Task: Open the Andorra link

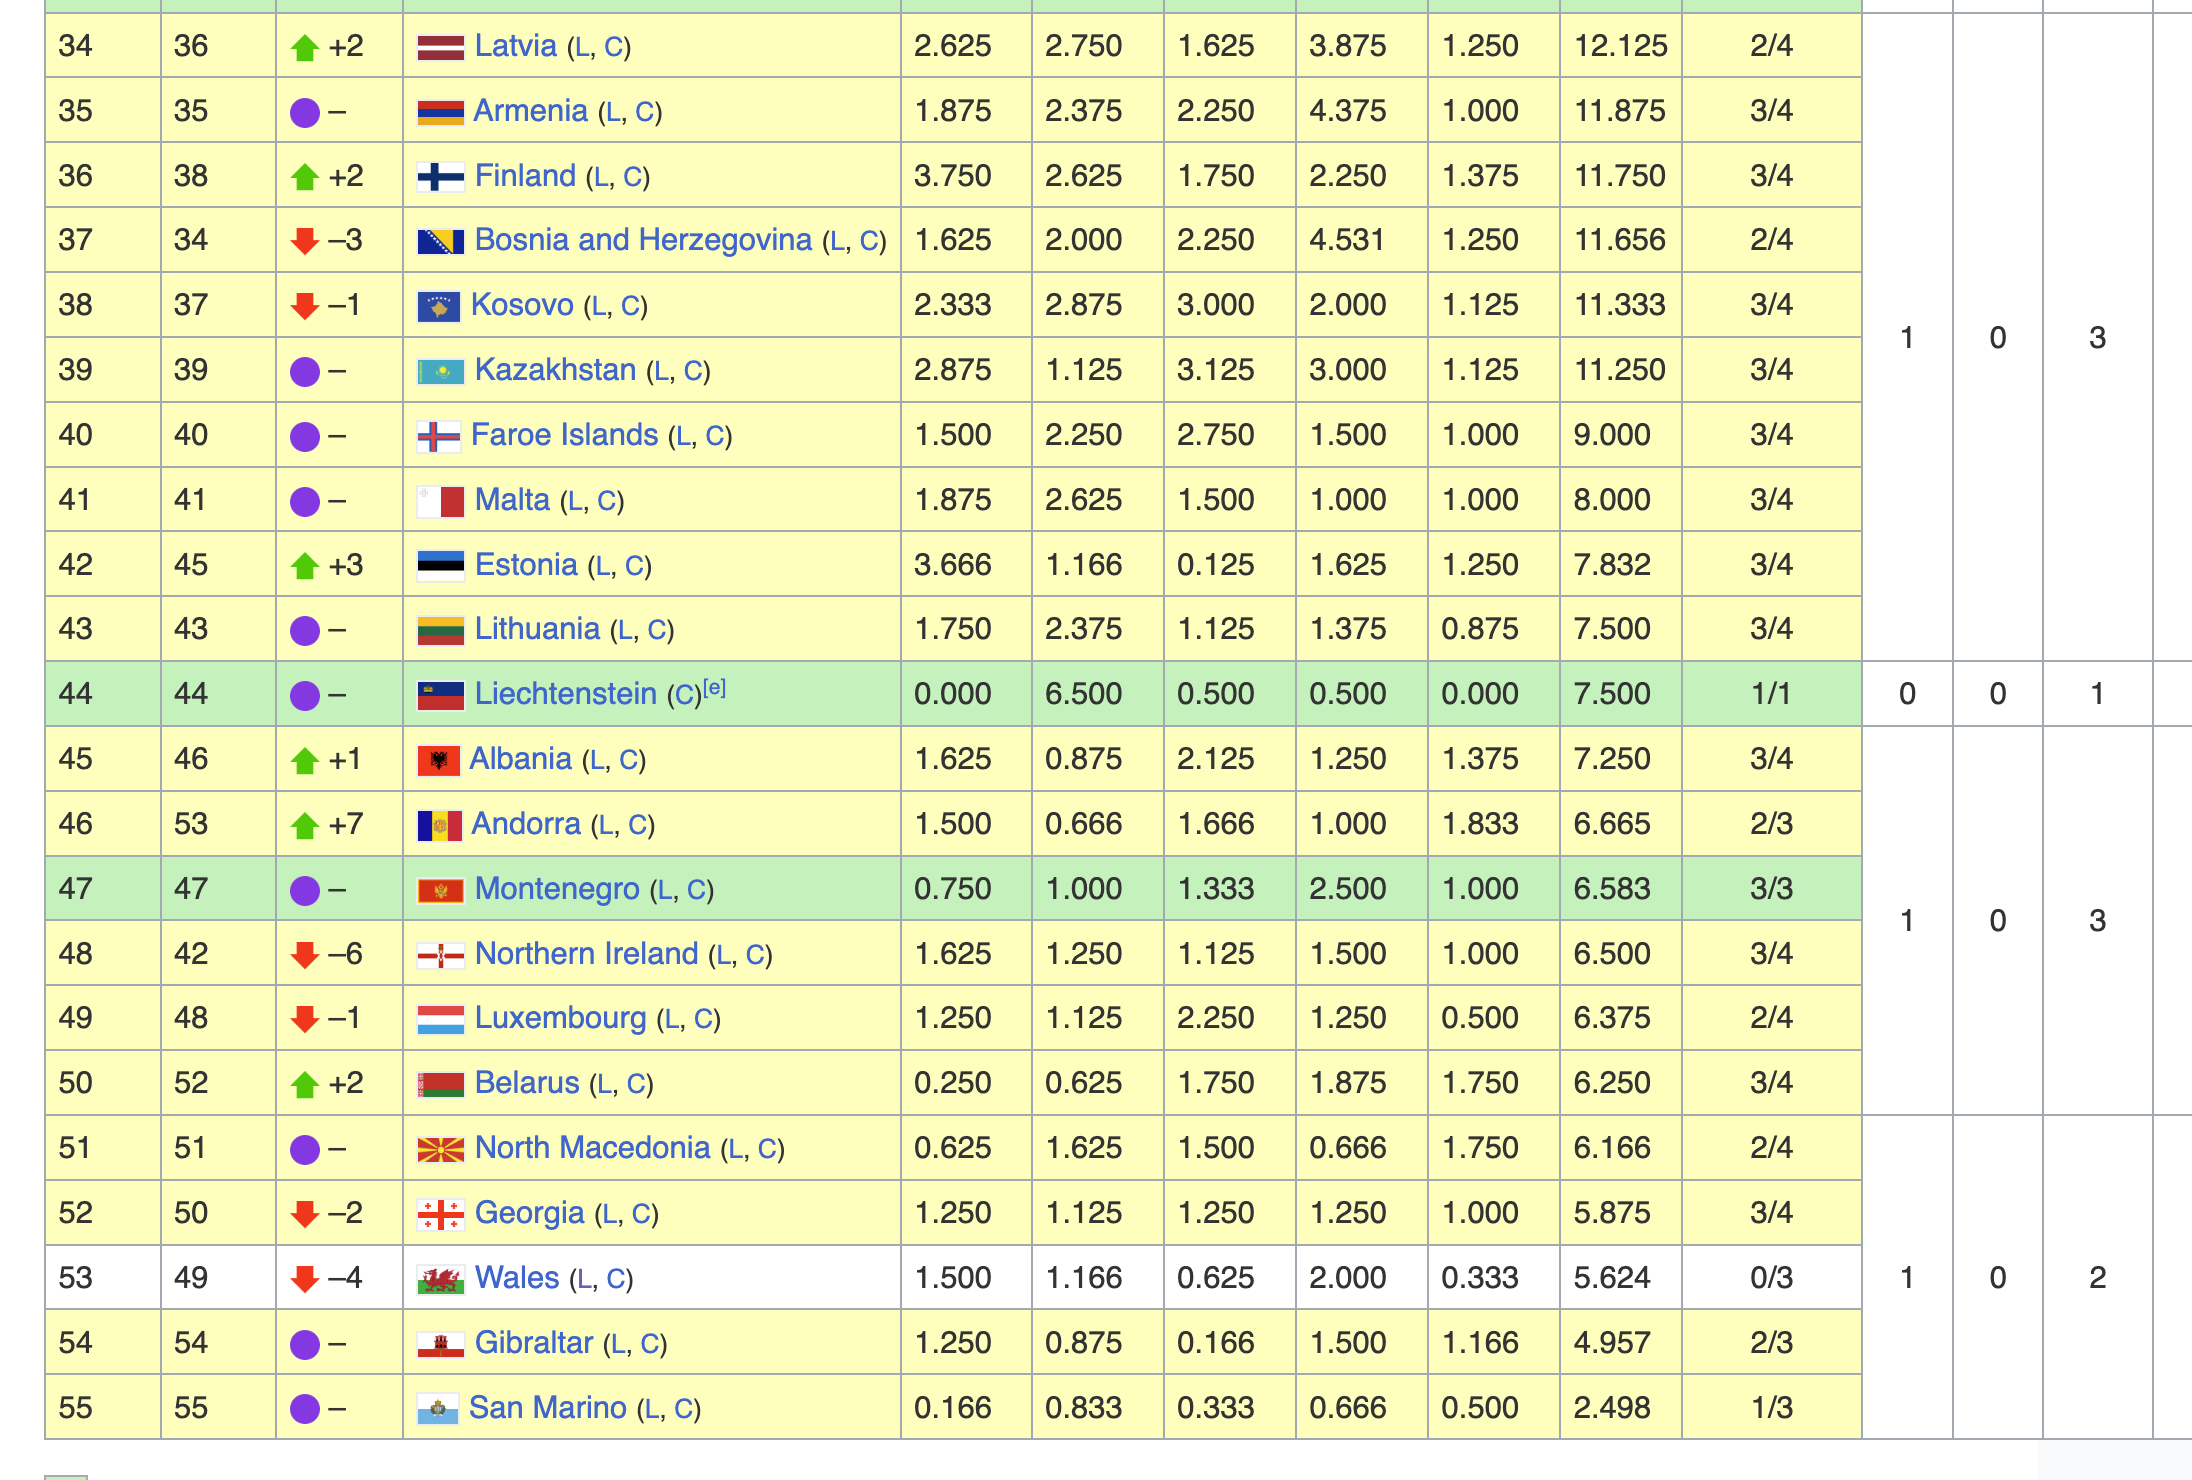Action: [x=526, y=824]
